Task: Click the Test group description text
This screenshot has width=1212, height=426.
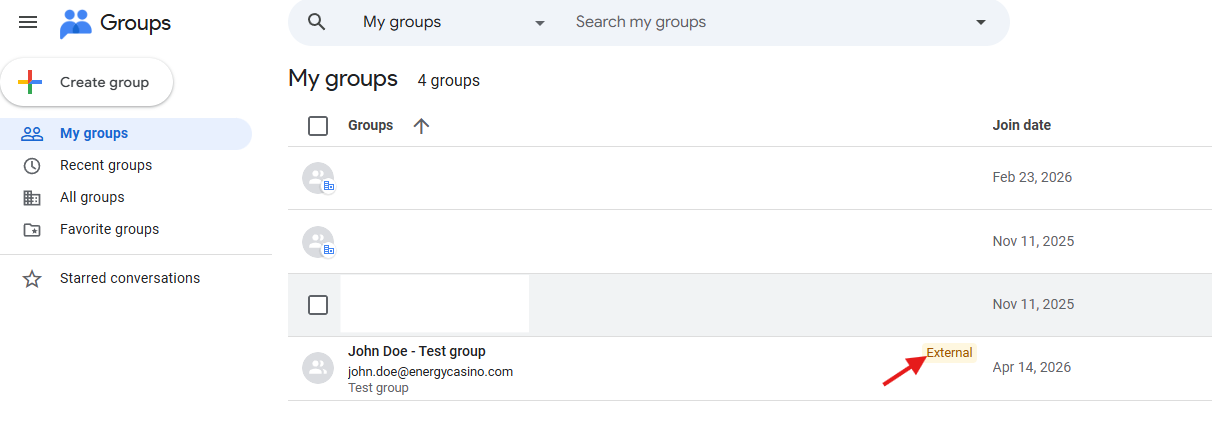Action: pyautogui.click(x=378, y=388)
